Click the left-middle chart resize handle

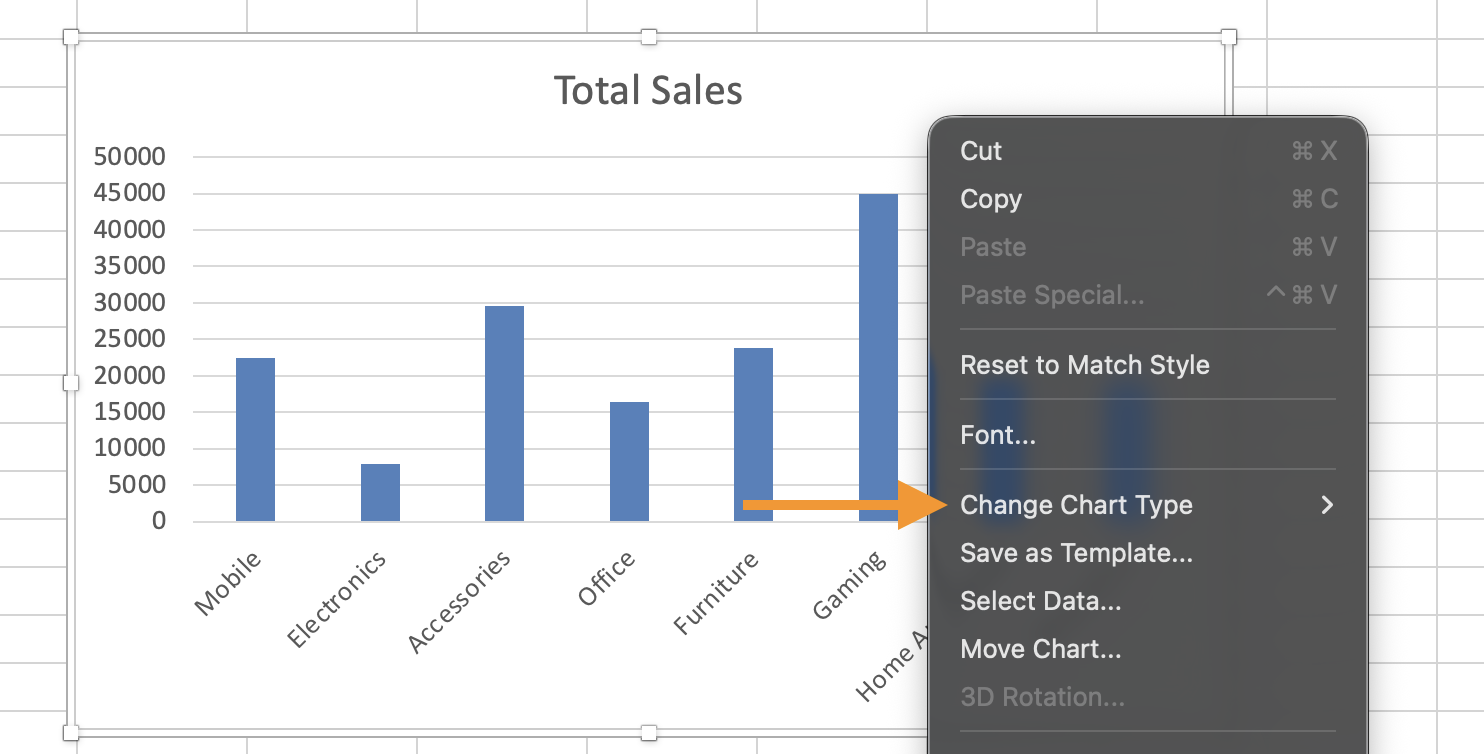(x=71, y=383)
